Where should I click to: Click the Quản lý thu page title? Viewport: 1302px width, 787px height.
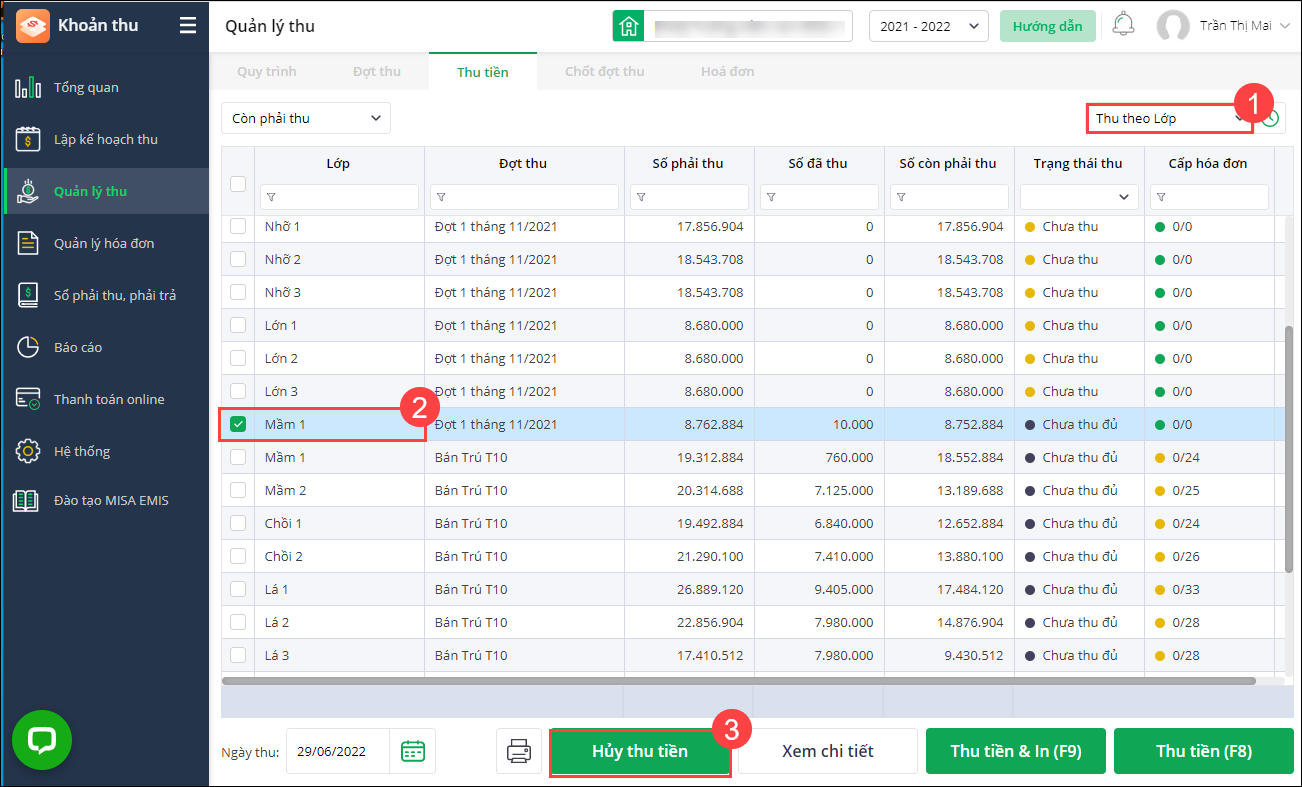[x=270, y=26]
